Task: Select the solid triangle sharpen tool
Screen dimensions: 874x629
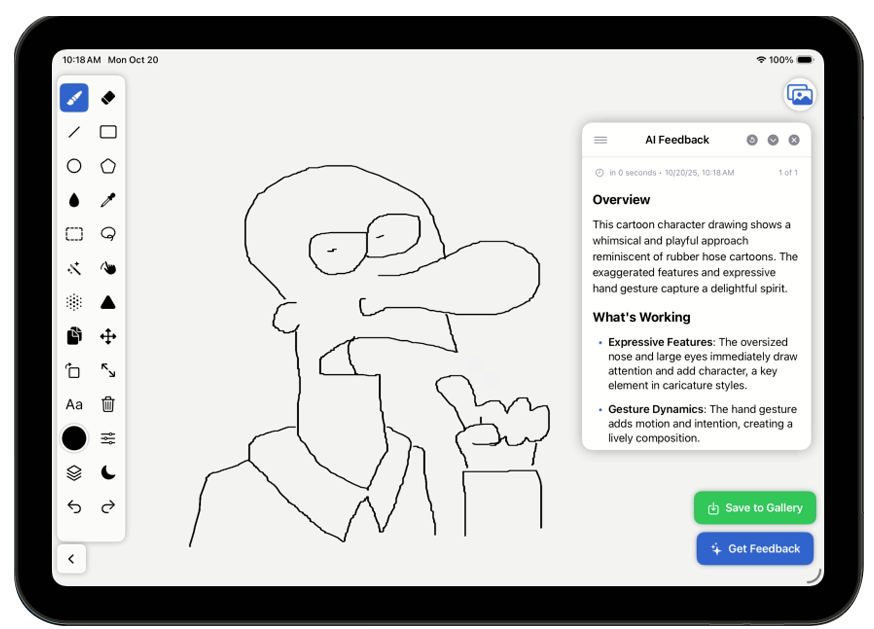Action: click(x=108, y=302)
